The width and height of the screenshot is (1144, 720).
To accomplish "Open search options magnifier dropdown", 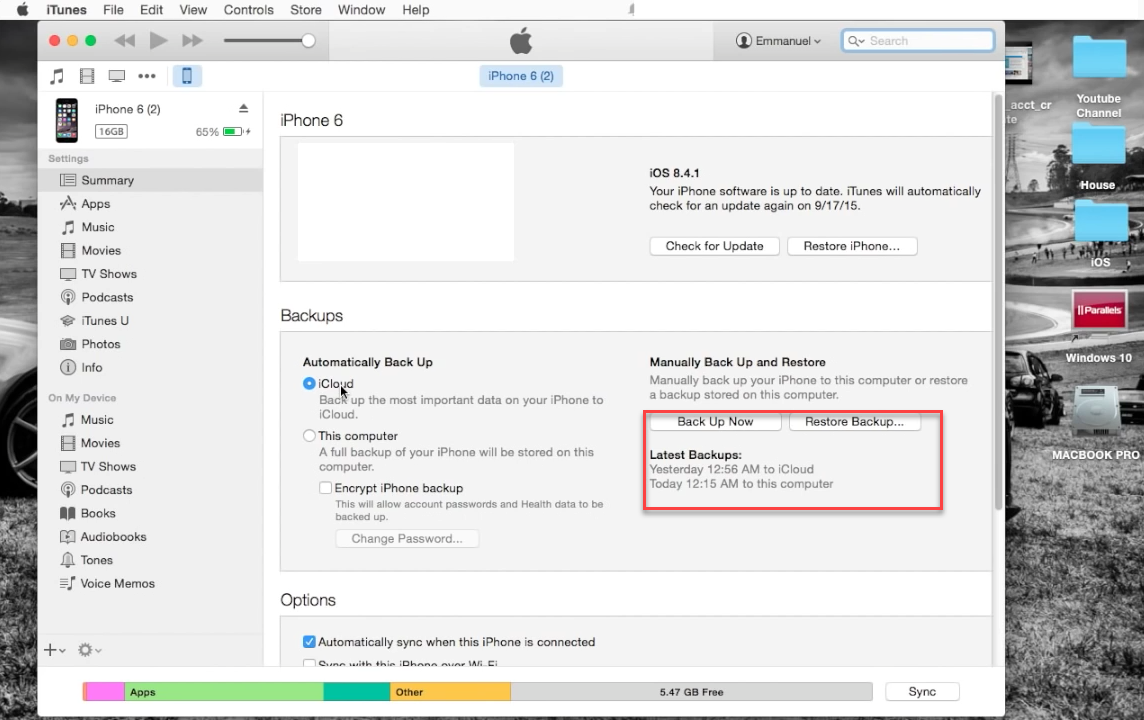I will click(x=856, y=41).
